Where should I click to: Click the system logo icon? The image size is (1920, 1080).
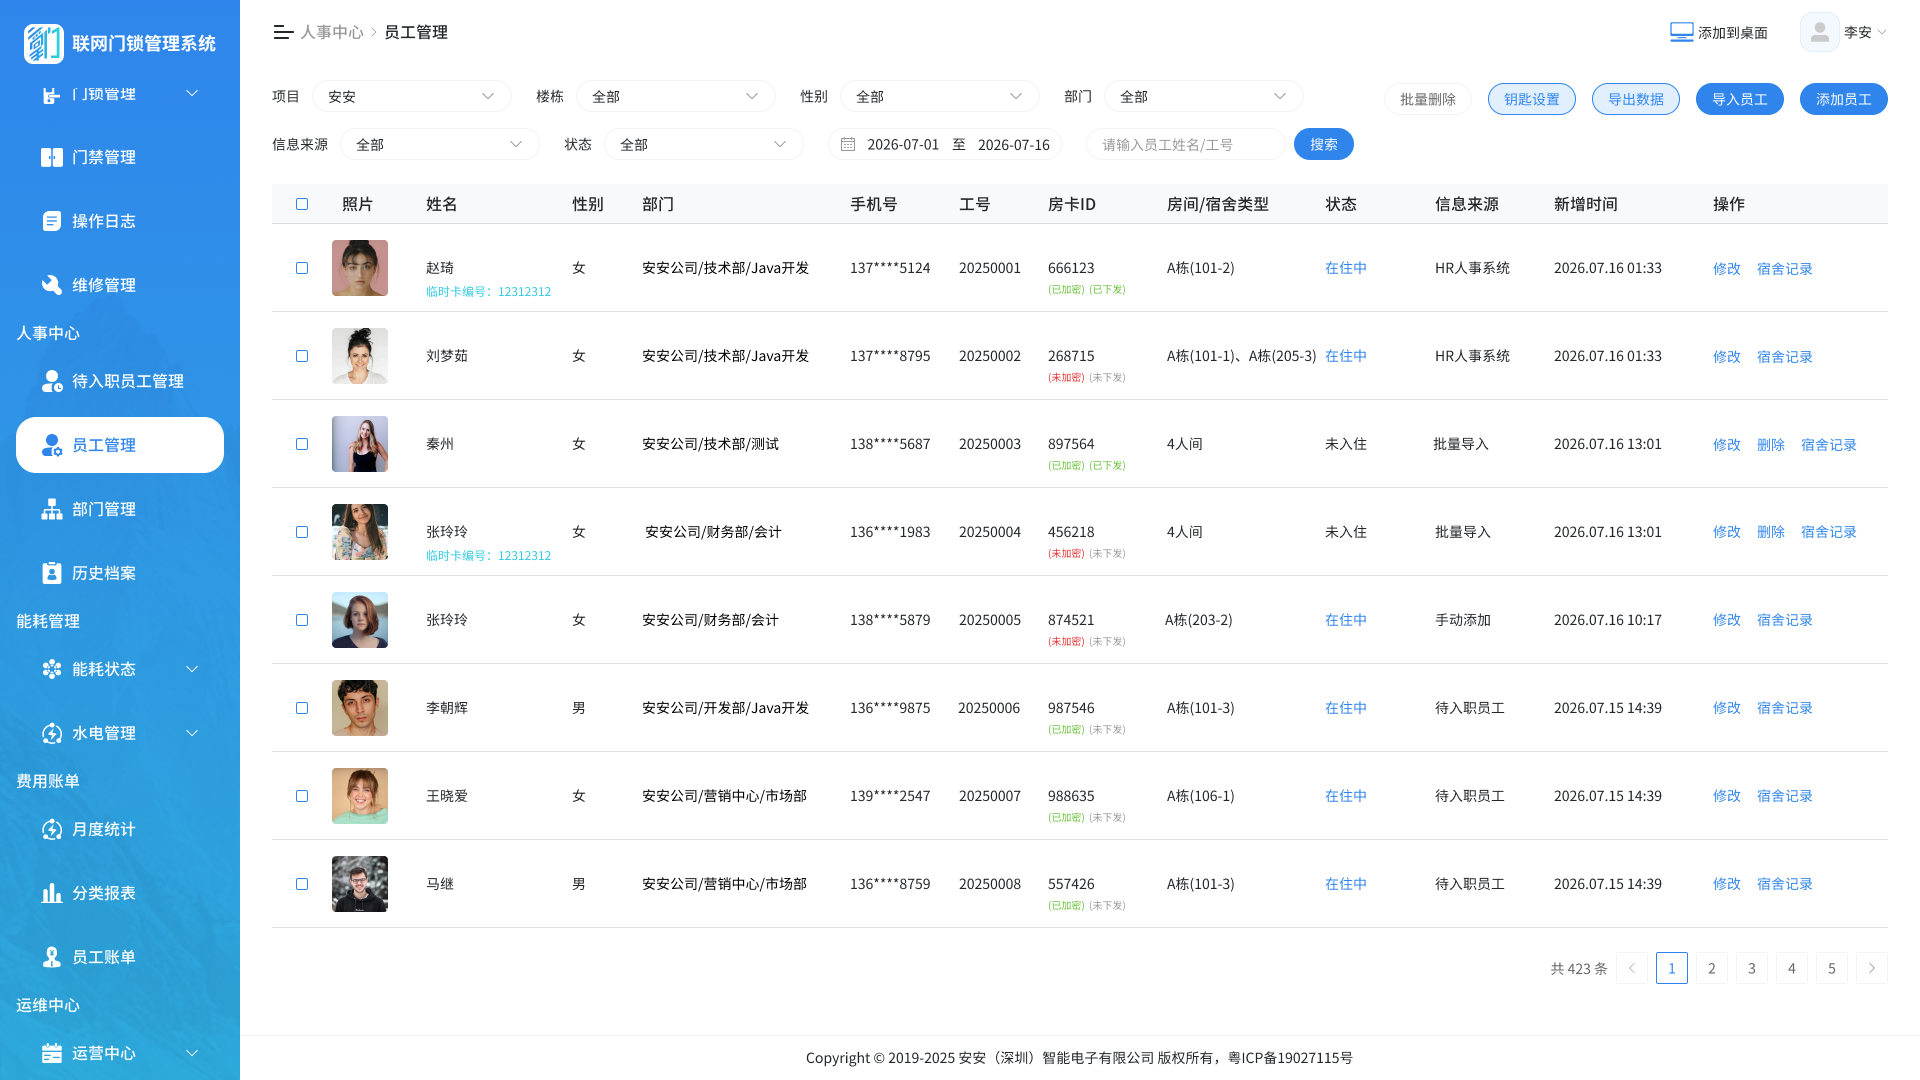[44, 43]
